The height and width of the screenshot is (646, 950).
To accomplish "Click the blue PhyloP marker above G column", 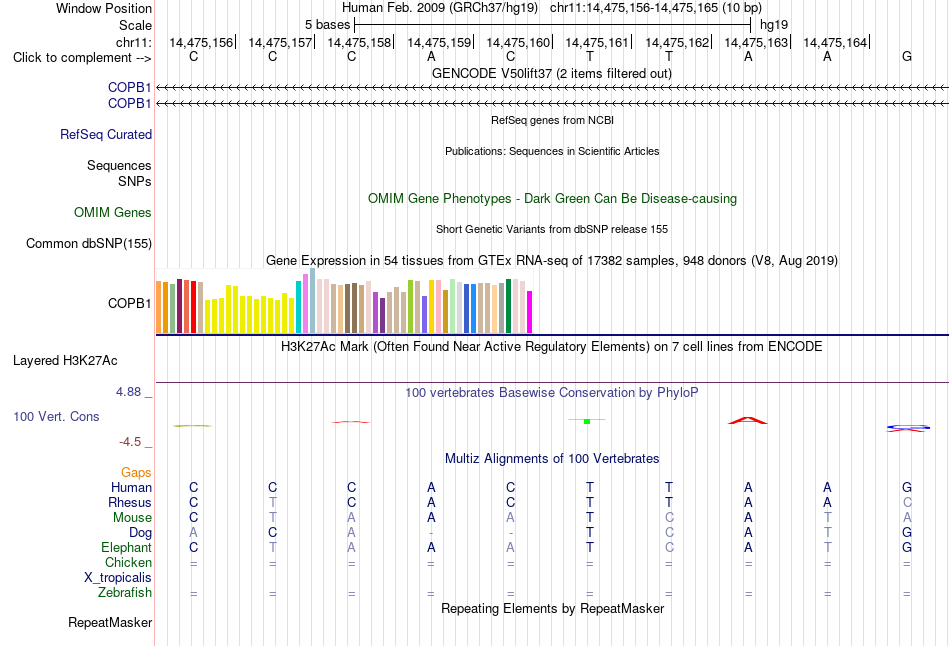I will tap(906, 427).
